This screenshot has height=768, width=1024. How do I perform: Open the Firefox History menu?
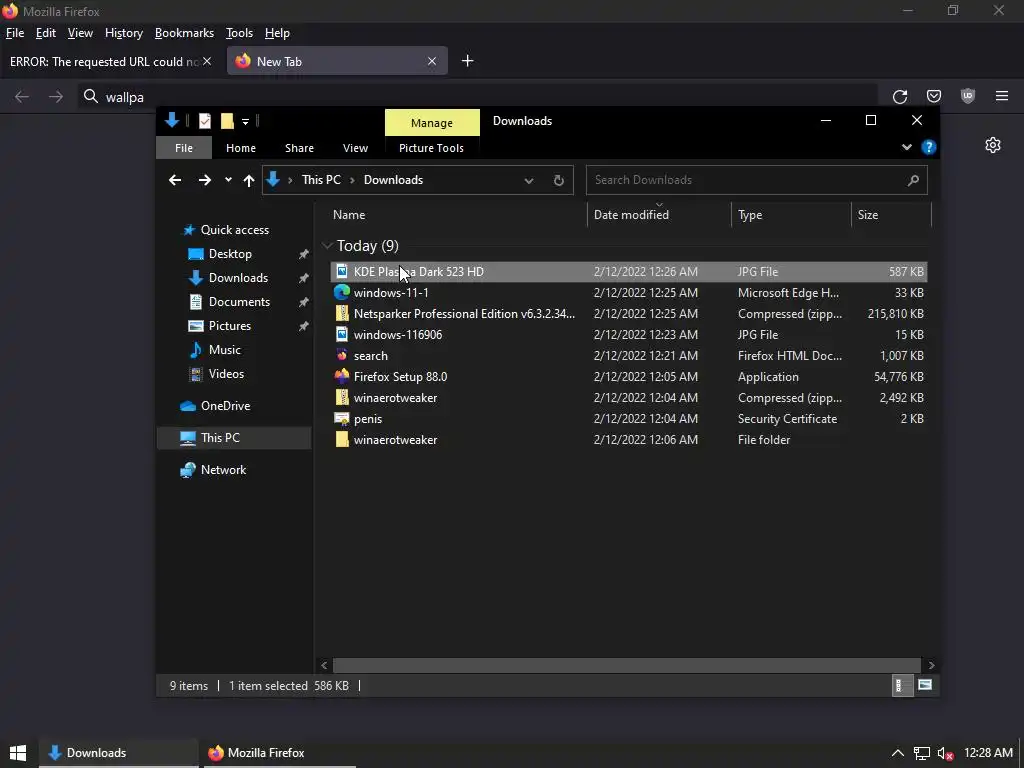click(123, 33)
